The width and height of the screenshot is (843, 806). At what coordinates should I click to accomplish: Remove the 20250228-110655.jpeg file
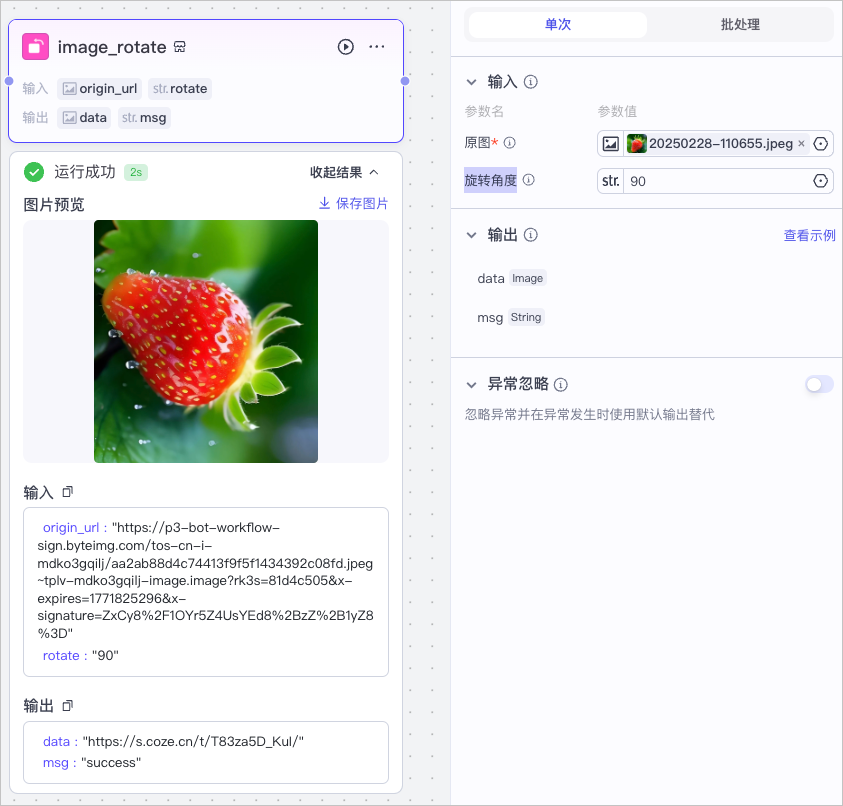pyautogui.click(x=801, y=144)
